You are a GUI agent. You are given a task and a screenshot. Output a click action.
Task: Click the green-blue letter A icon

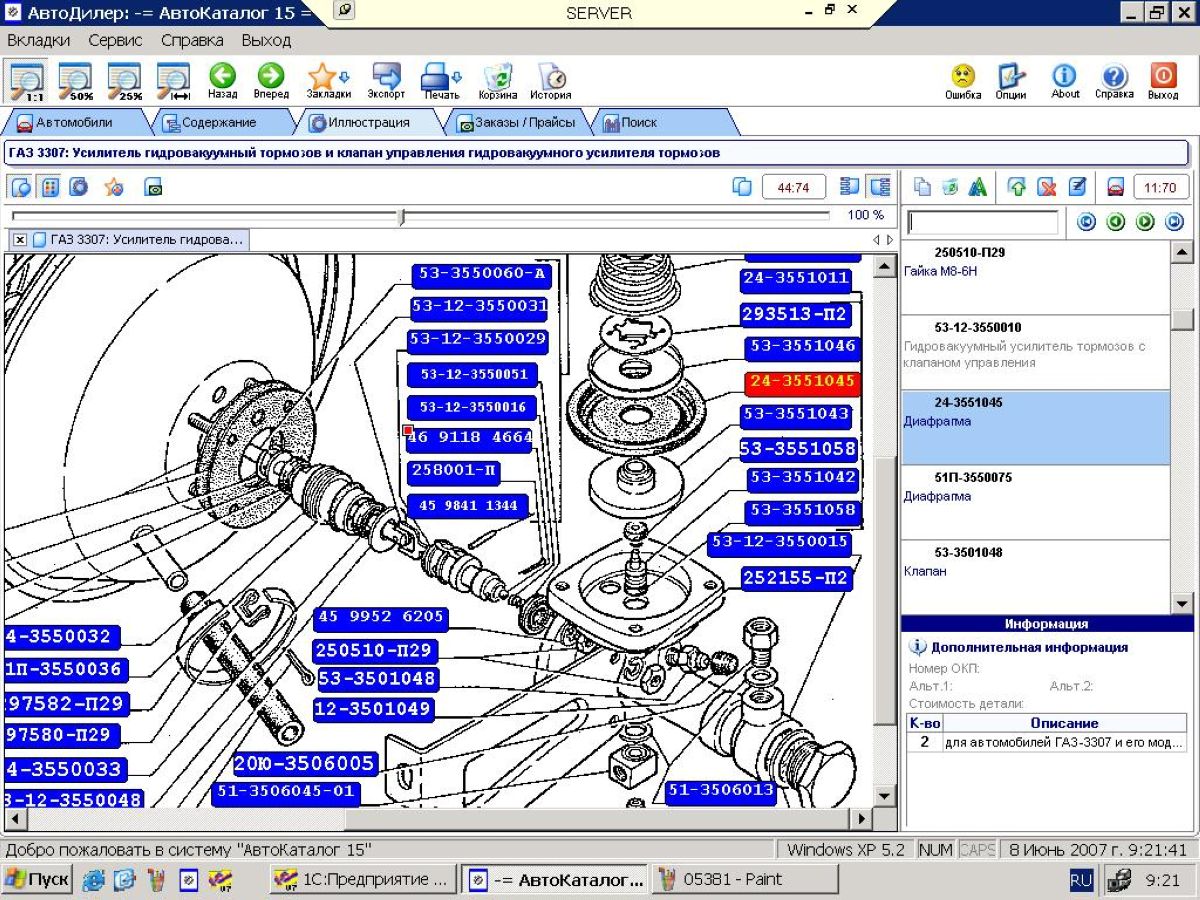[x=978, y=187]
